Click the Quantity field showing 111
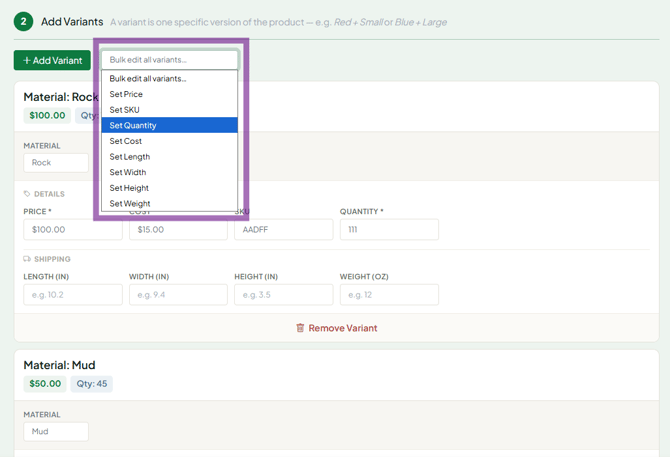Screen dimensions: 670x457 point(389,229)
